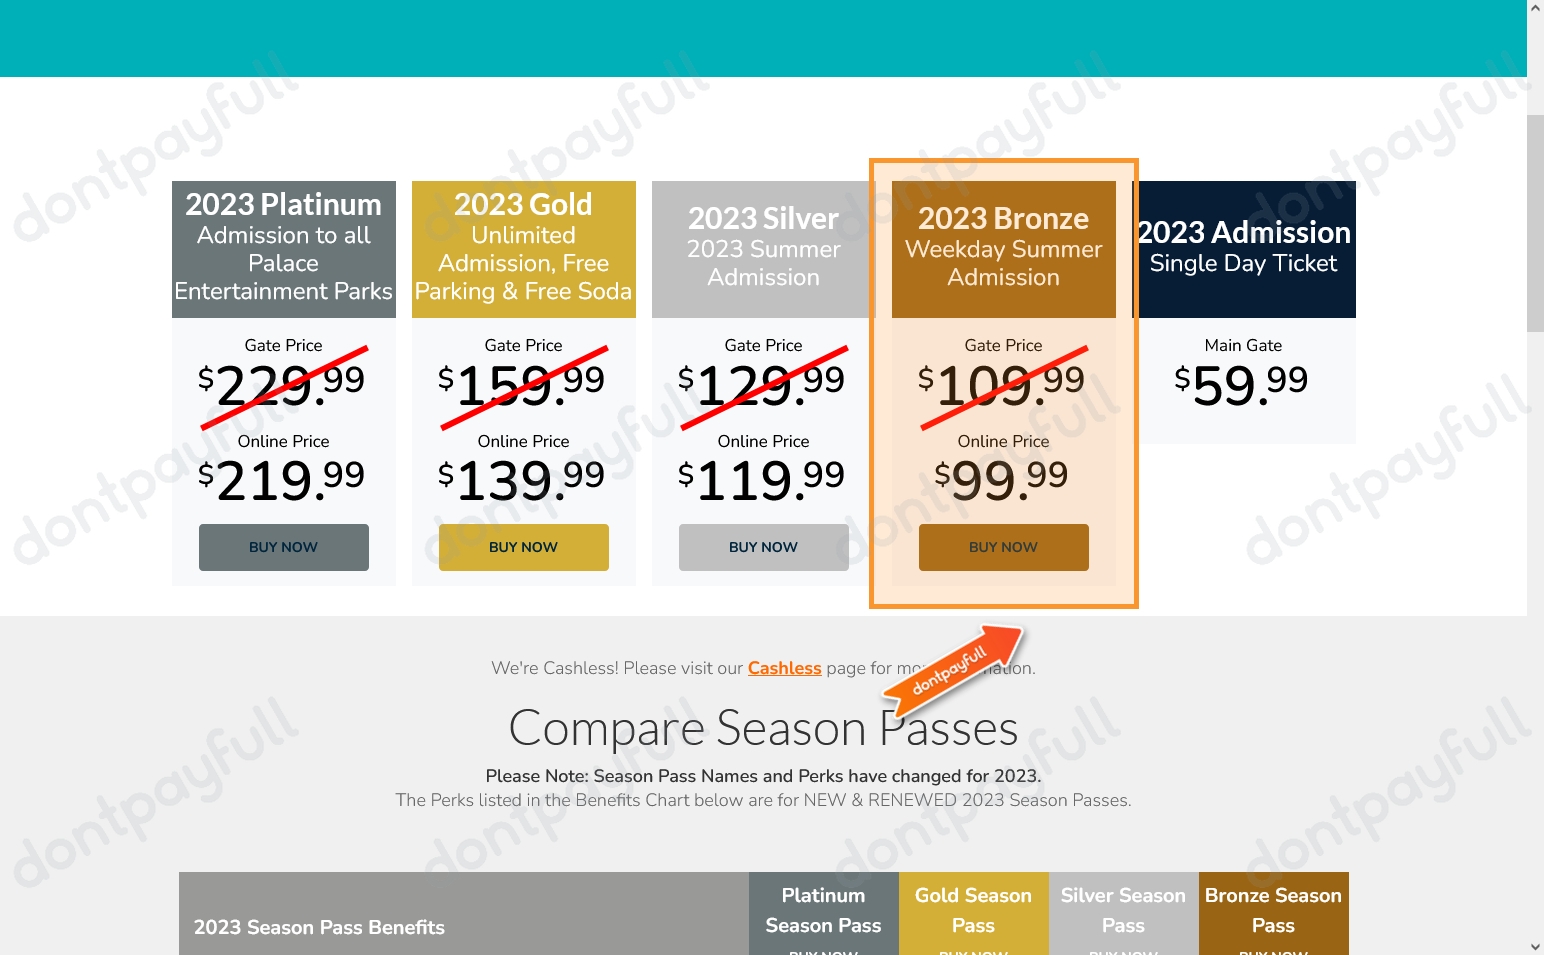Click the Compare Season Passes heading
This screenshot has width=1544, height=955.
763,728
